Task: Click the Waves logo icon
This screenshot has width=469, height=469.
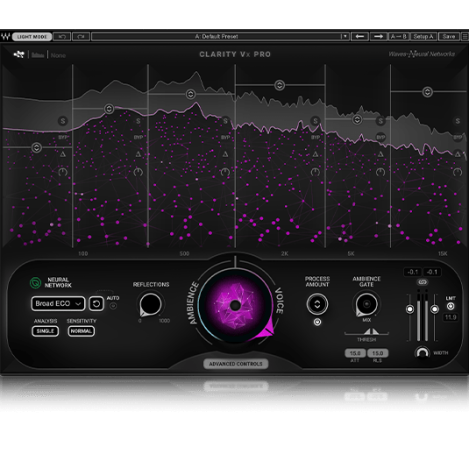Action: [6, 36]
